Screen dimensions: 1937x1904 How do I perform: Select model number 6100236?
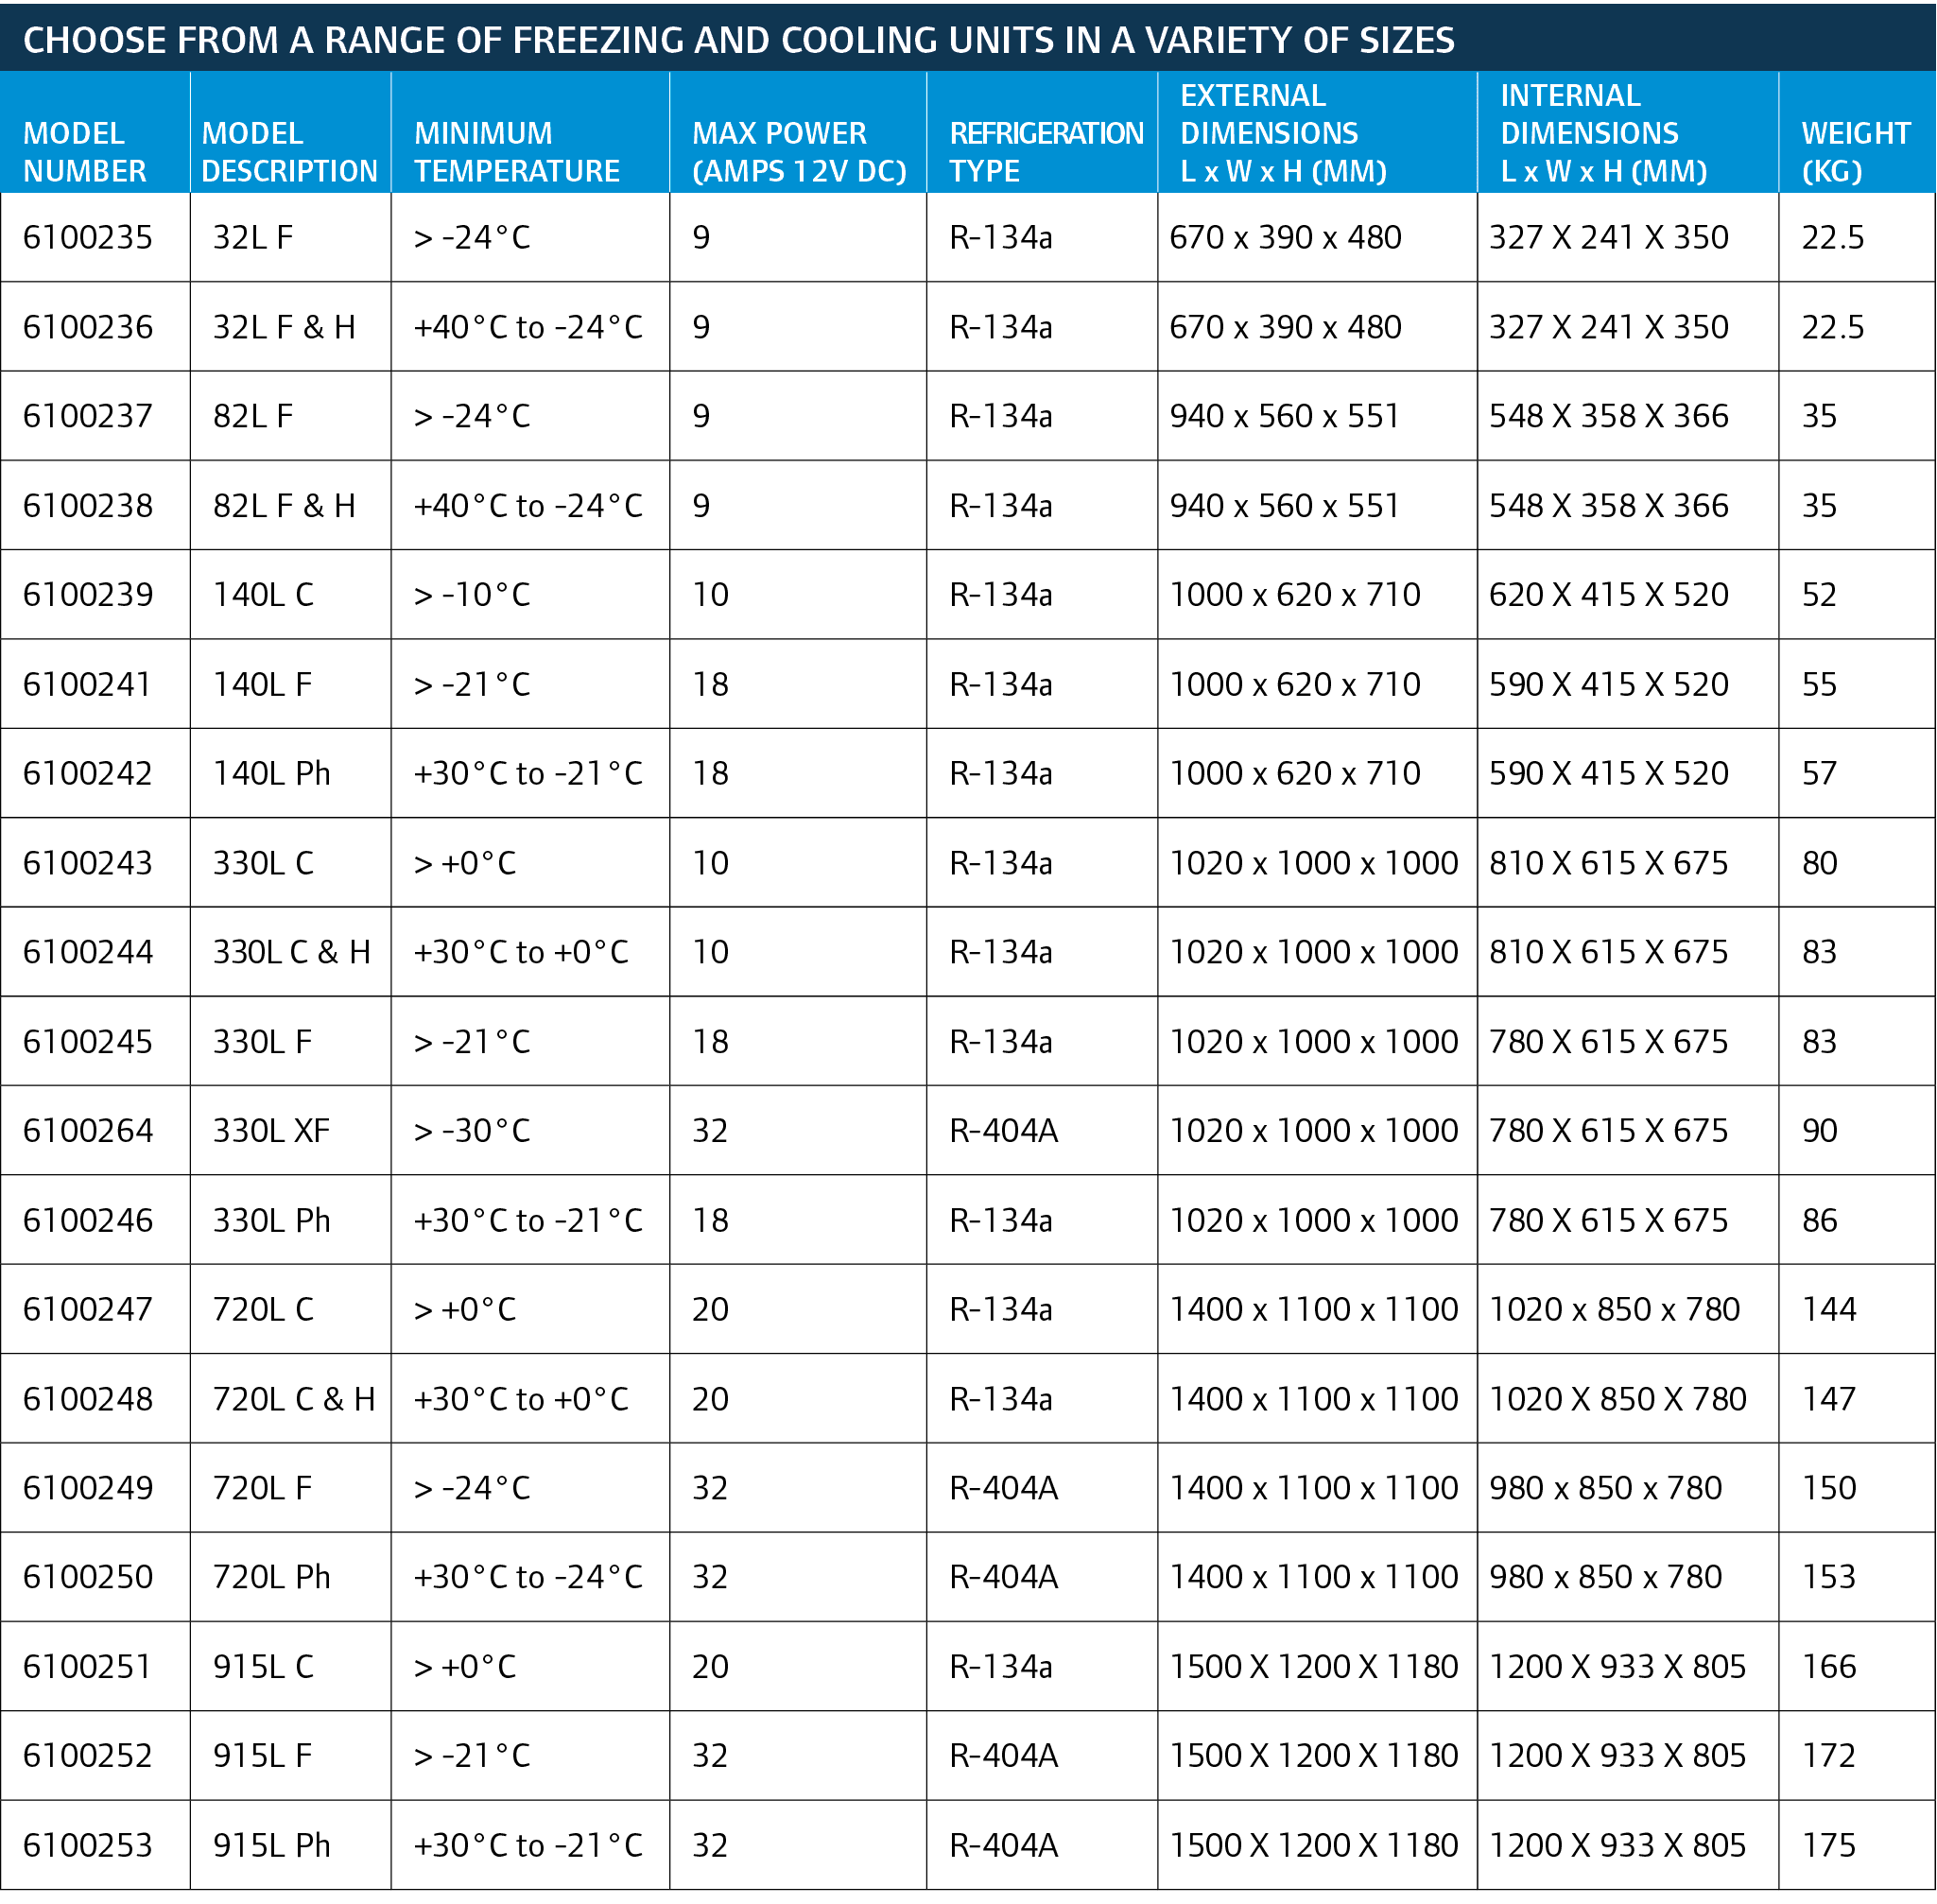88,327
